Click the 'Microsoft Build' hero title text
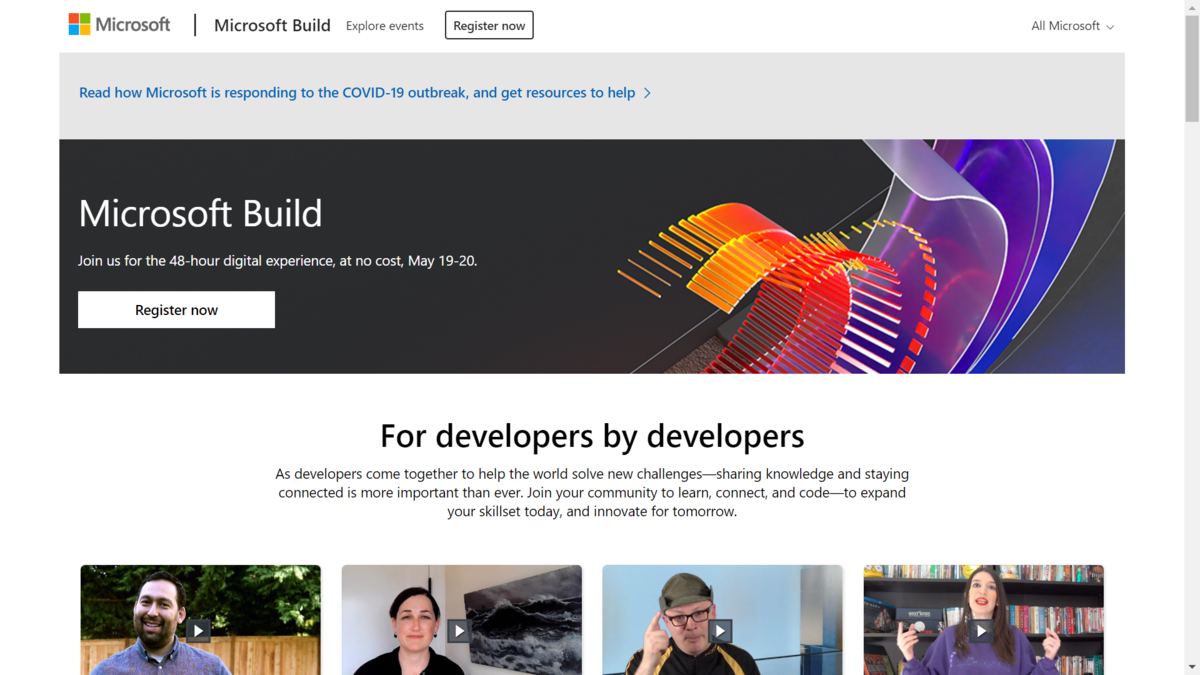This screenshot has width=1200, height=675. tap(200, 214)
